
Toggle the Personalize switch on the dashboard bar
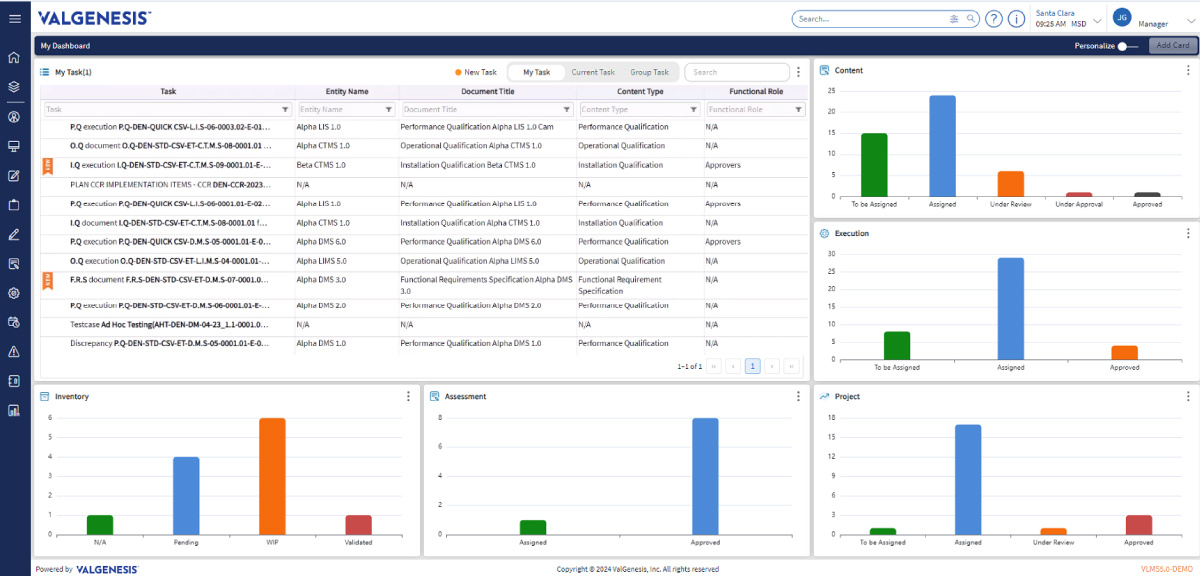coord(1122,45)
